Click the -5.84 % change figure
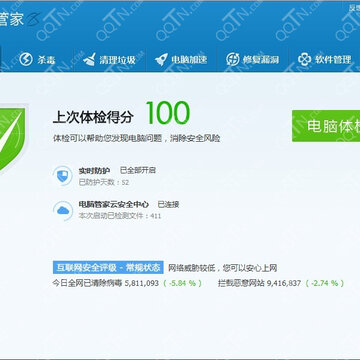Viewport: 360px width, 360px height. [182, 283]
